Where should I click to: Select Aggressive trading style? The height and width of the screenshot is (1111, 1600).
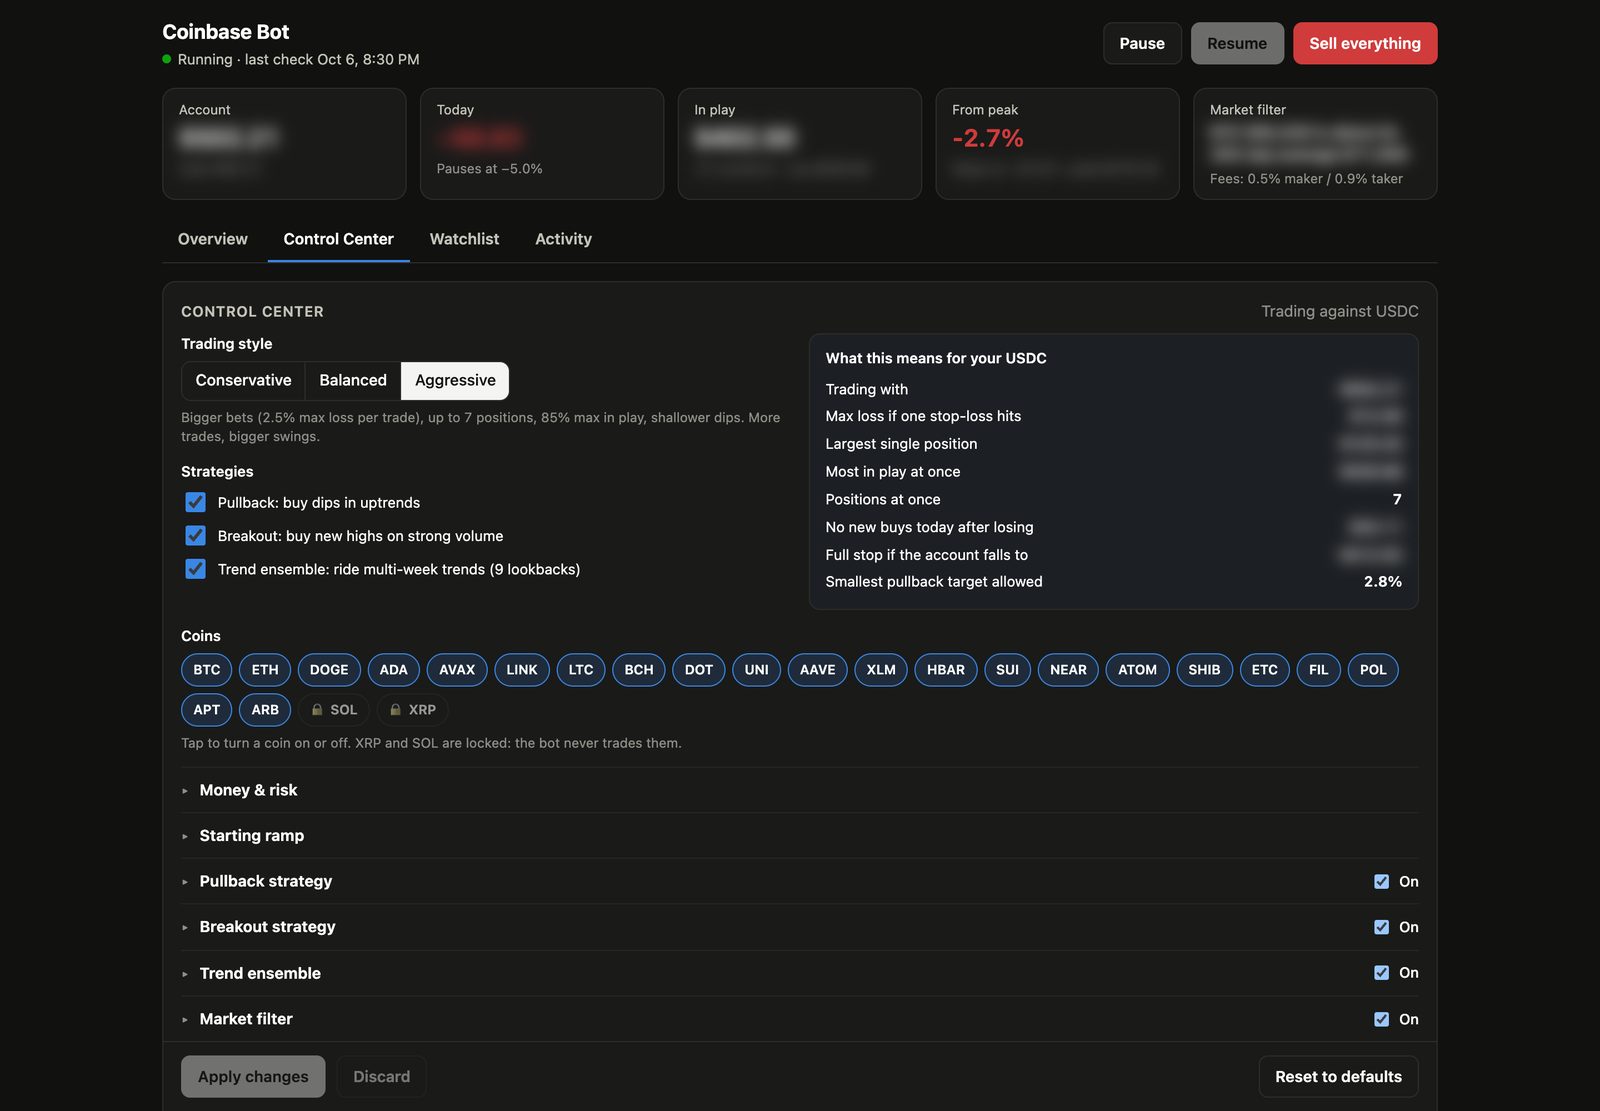click(455, 381)
